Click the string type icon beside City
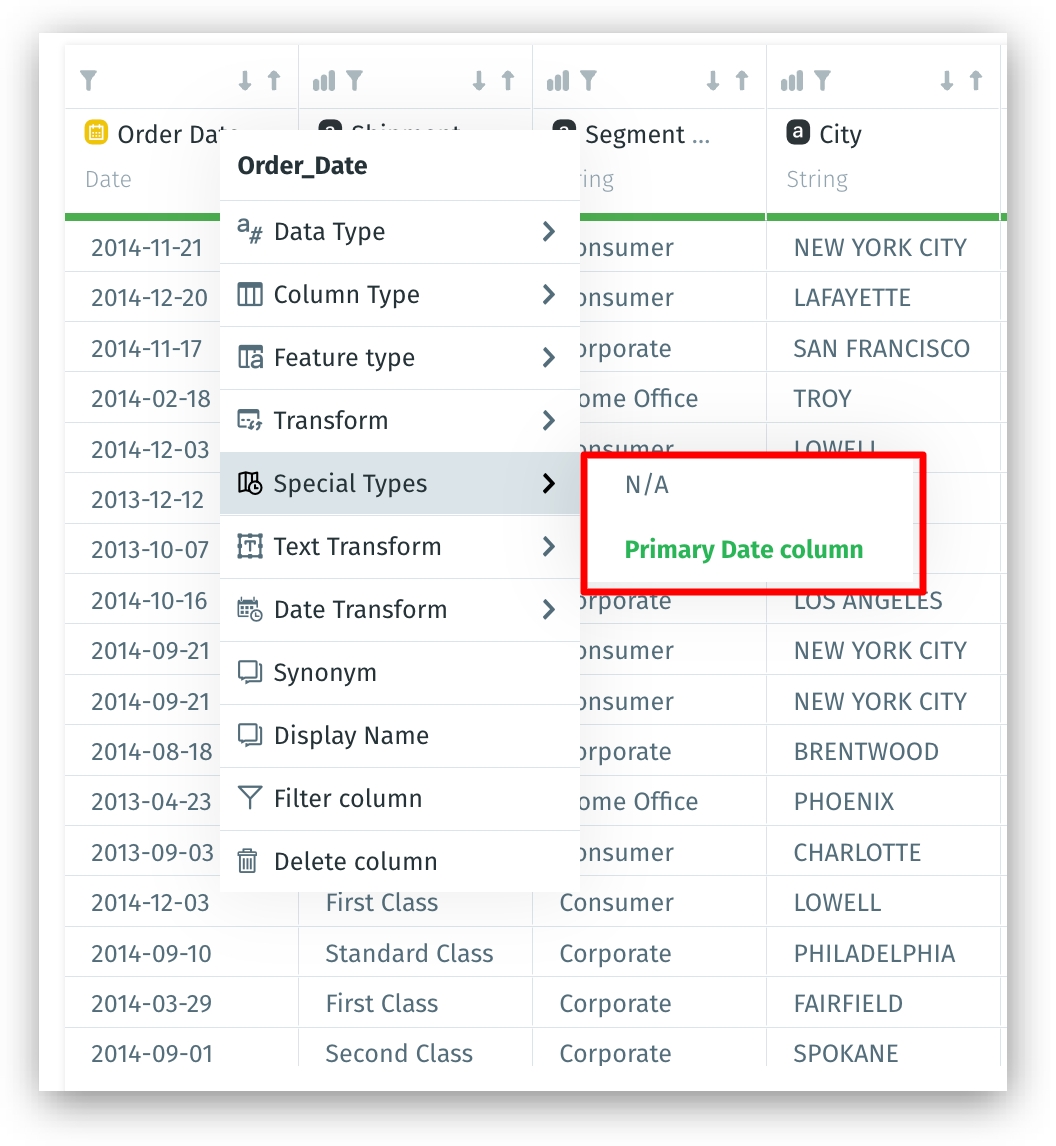1056x1146 pixels. click(798, 133)
